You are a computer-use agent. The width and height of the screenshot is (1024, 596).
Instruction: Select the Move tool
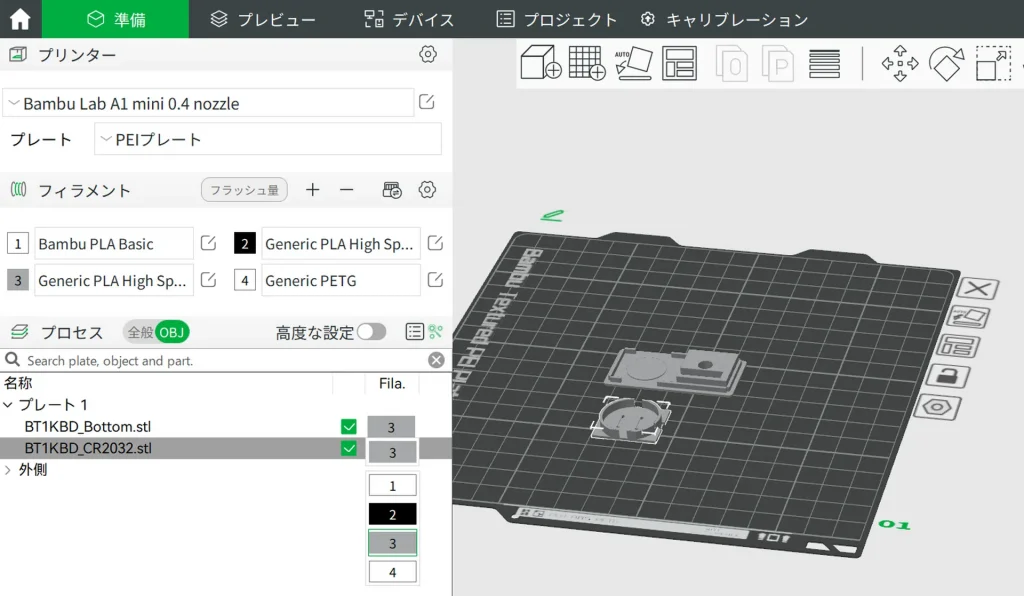[x=900, y=63]
